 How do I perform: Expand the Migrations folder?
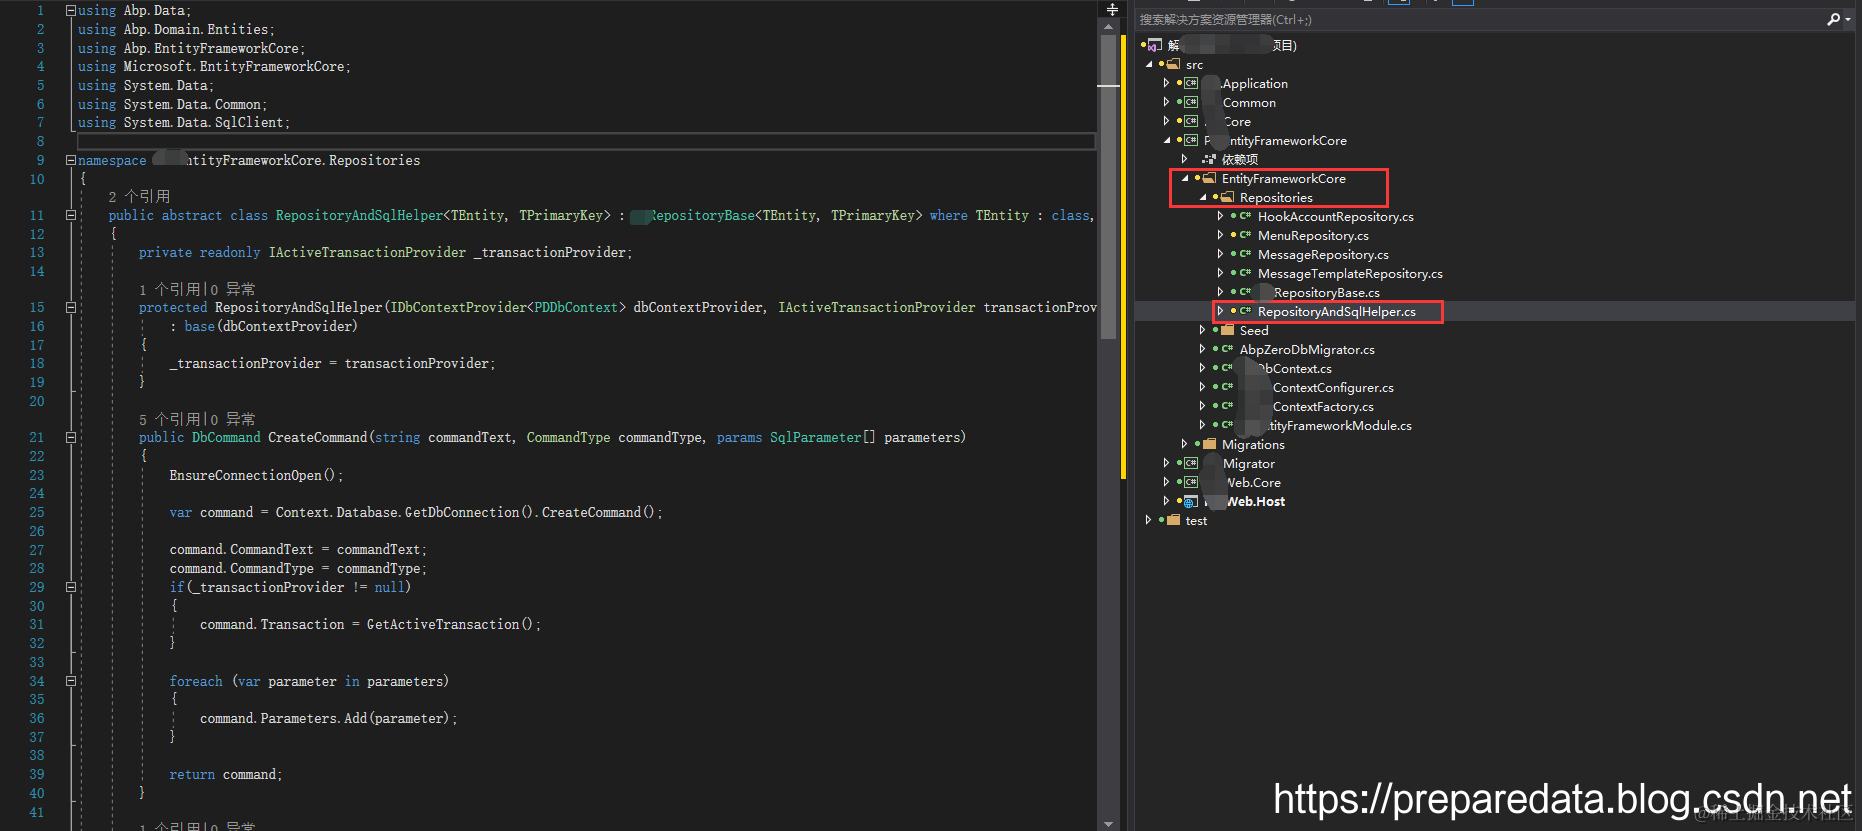[1184, 444]
